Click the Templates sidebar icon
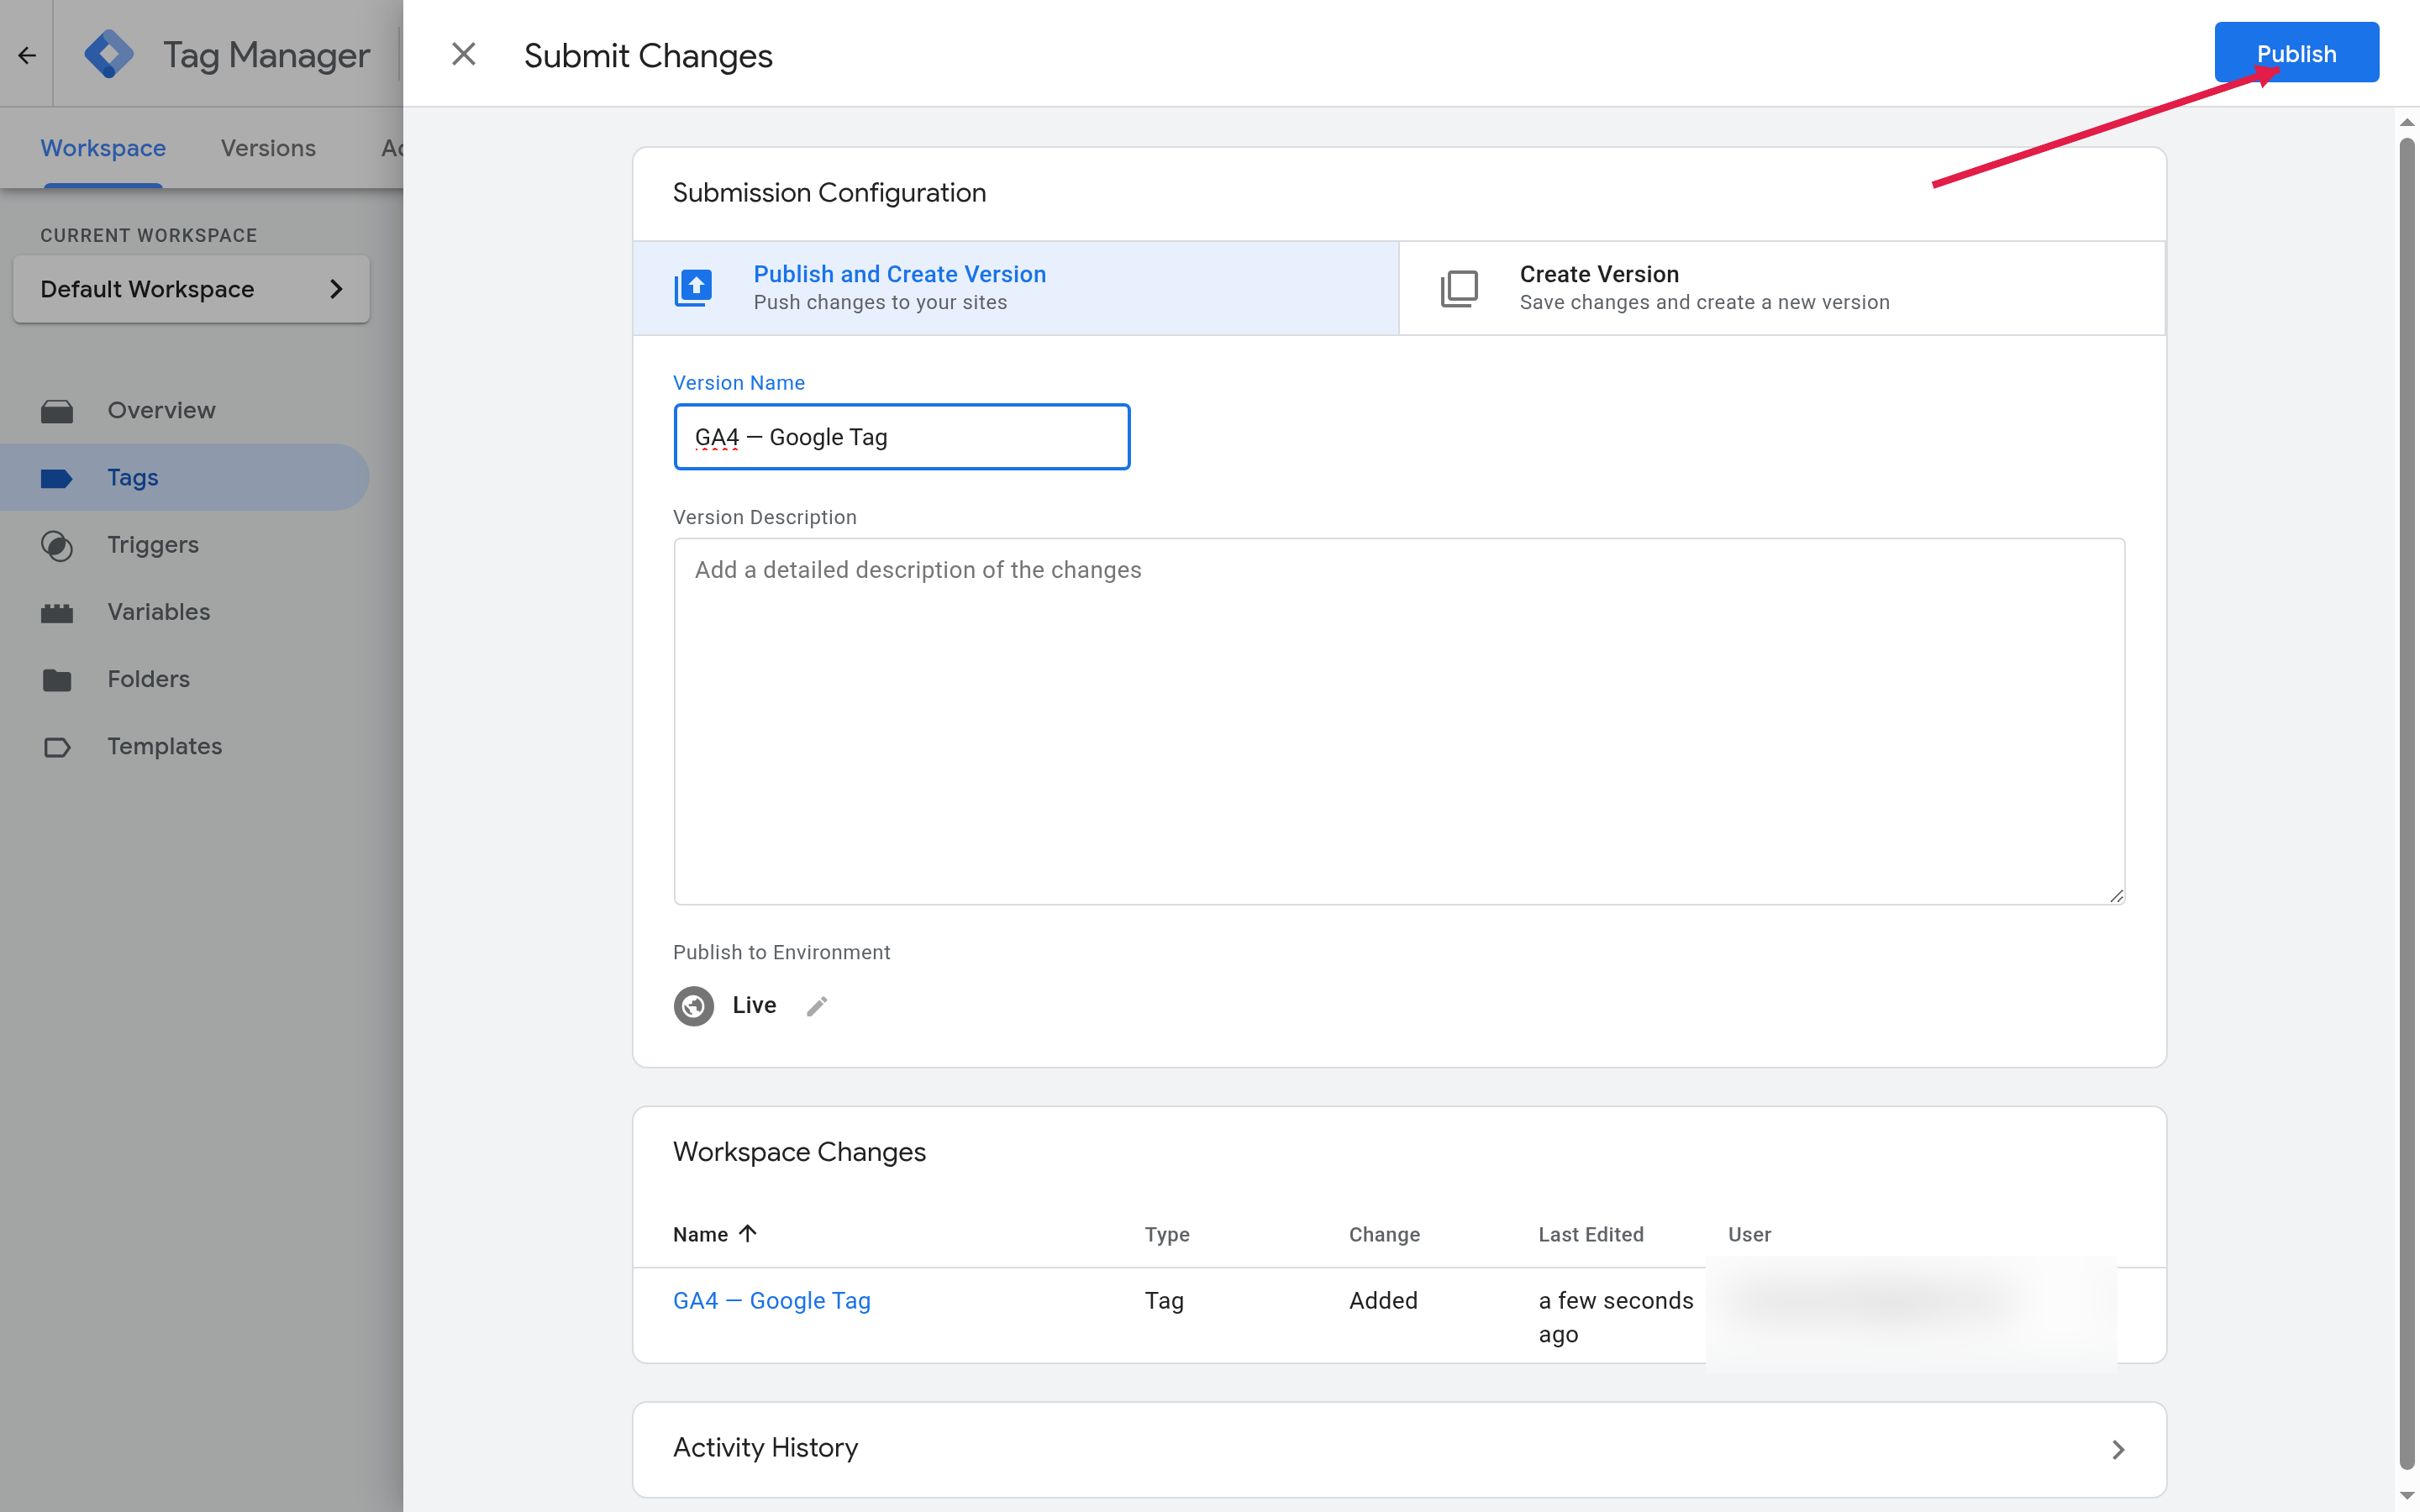The height and width of the screenshot is (1512, 2420). click(x=57, y=747)
